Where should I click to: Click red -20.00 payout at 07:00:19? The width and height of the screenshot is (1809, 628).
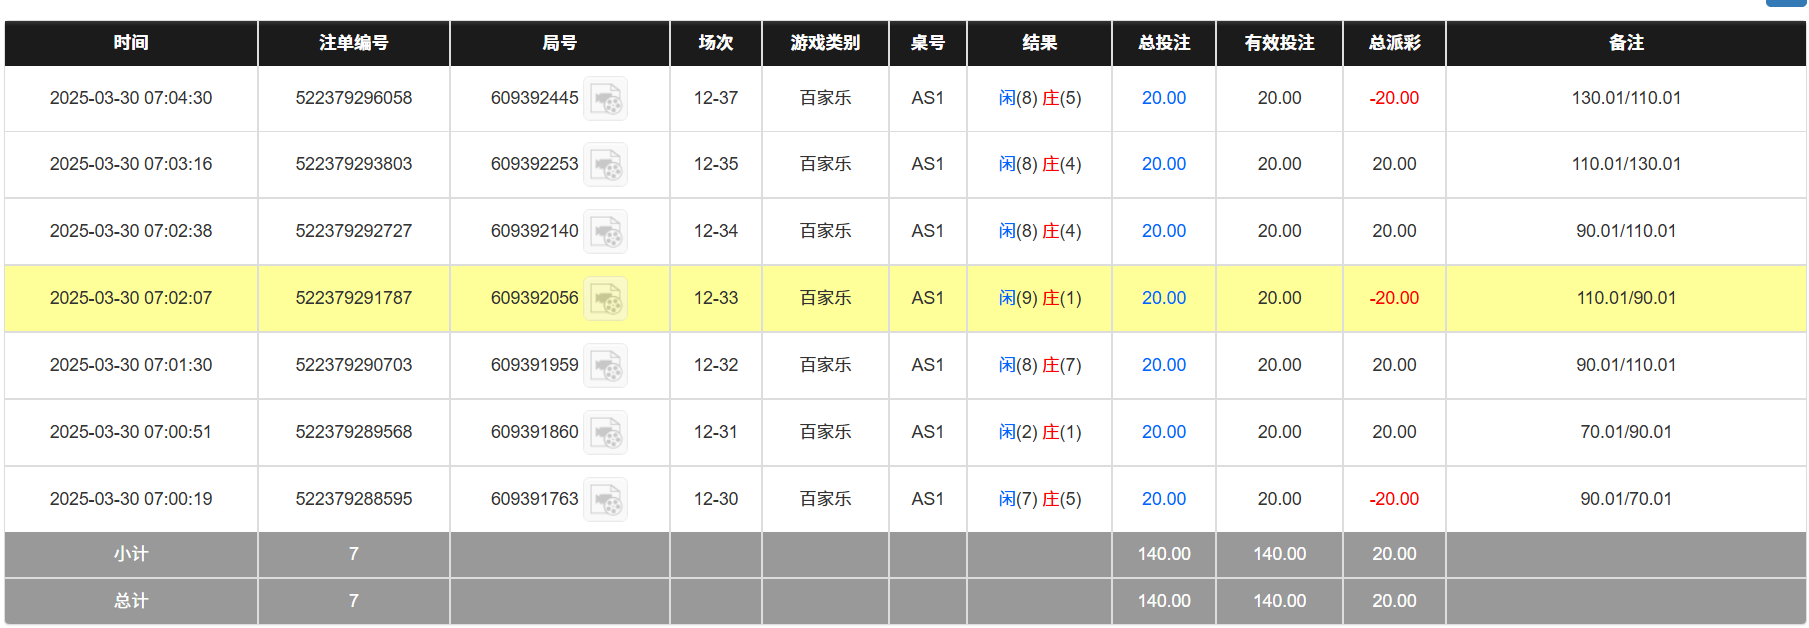(x=1394, y=499)
